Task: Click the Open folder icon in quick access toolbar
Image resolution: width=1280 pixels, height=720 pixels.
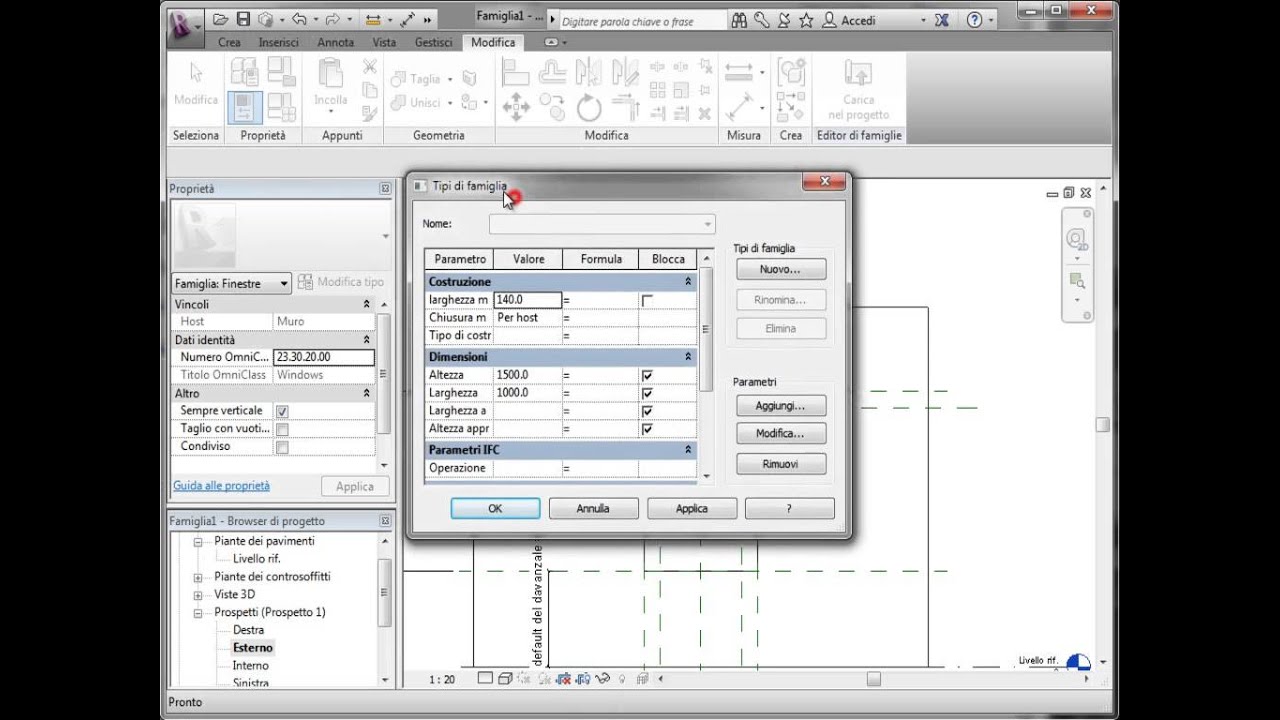Action: pos(220,19)
